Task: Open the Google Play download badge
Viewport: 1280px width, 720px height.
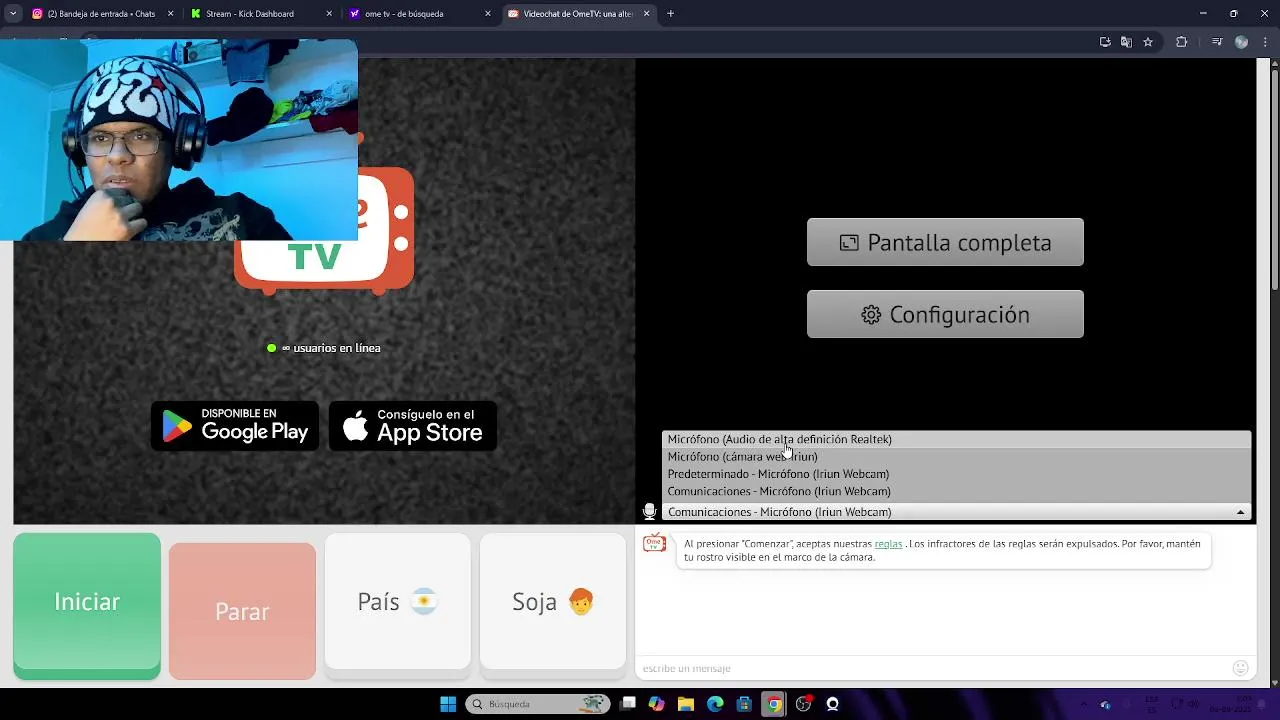Action: pos(235,426)
